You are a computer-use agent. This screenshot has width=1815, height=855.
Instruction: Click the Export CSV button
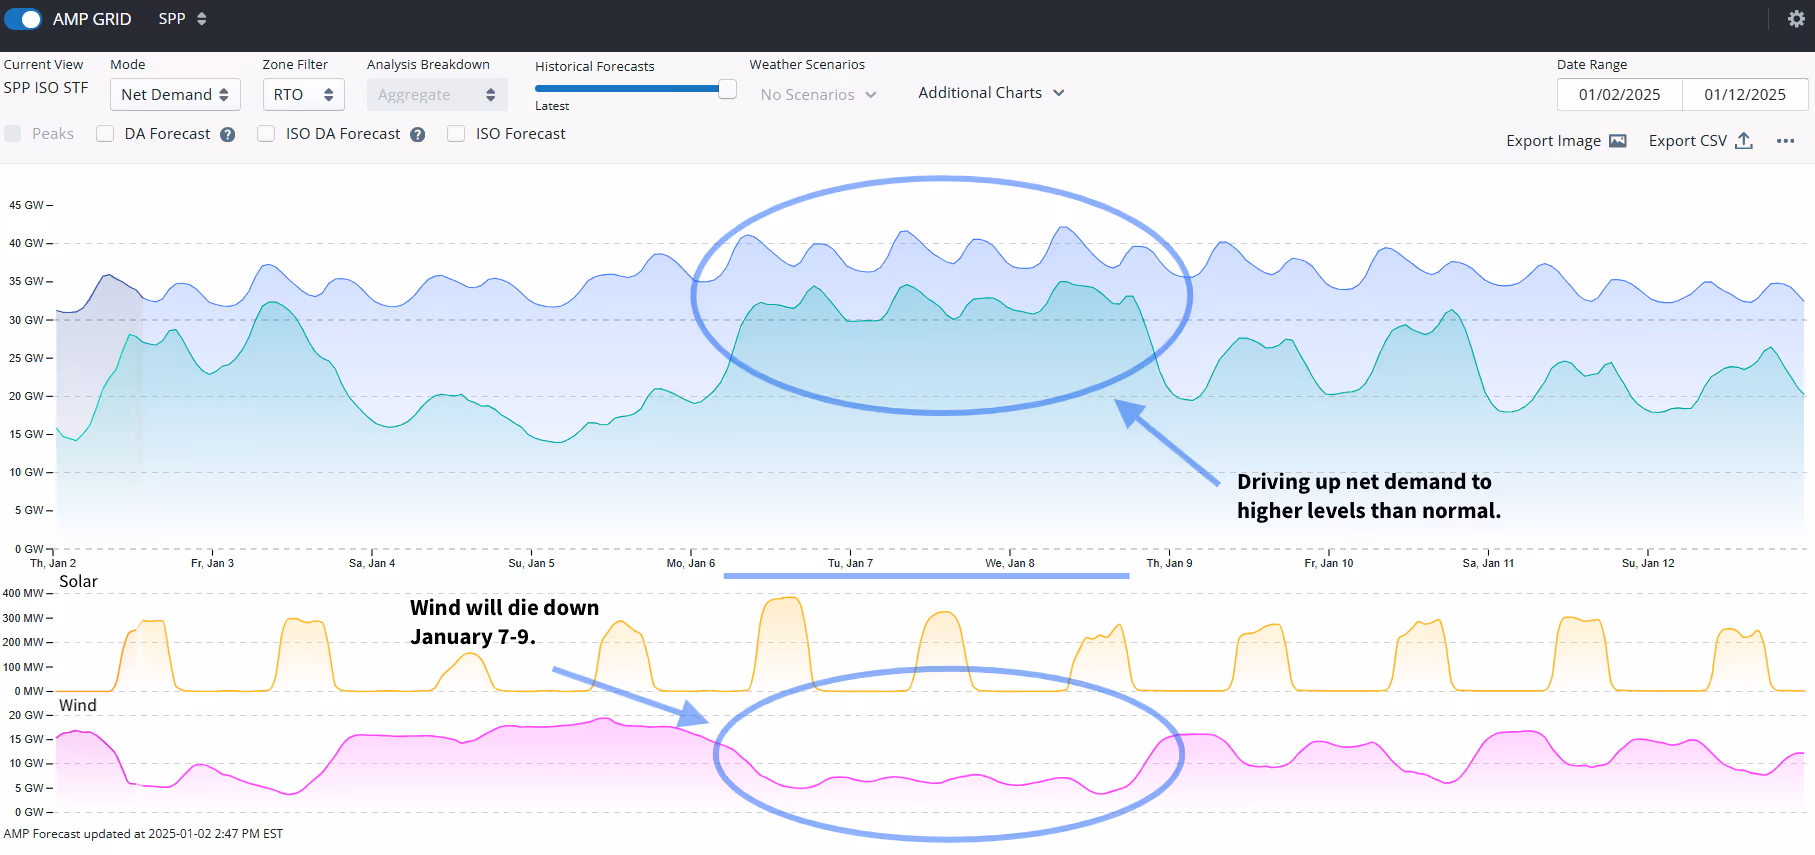pyautogui.click(x=1700, y=141)
